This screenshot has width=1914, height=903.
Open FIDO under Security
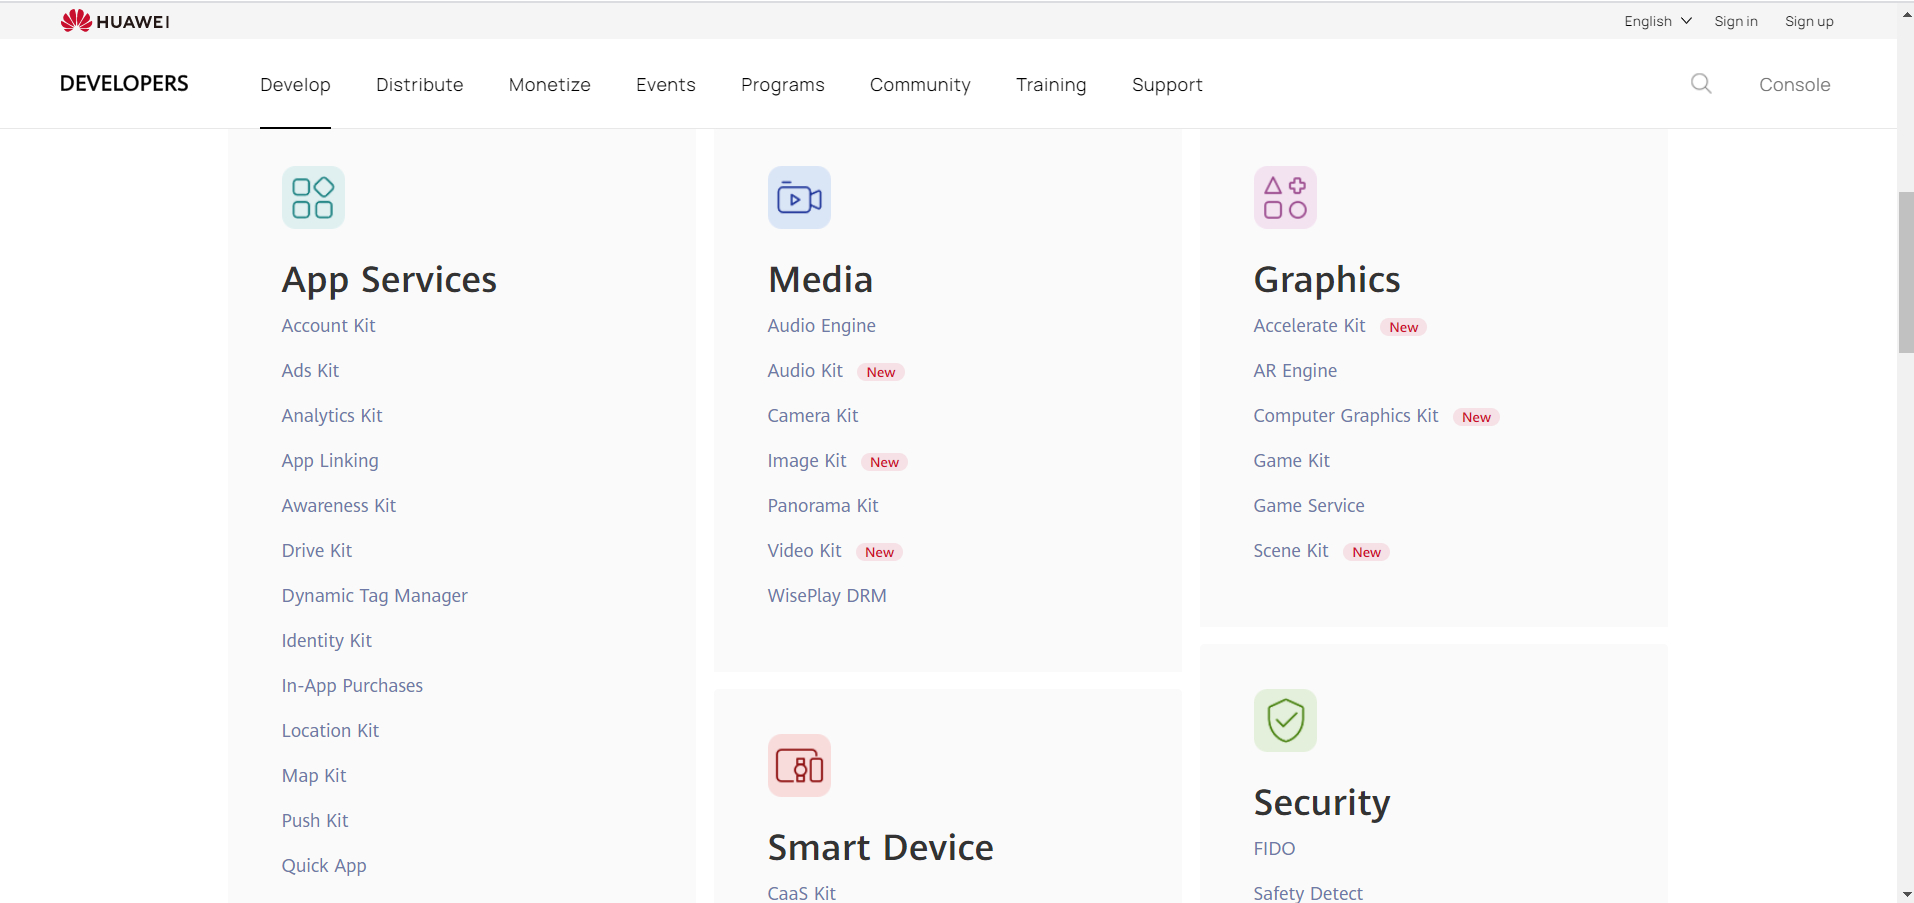coord(1274,849)
